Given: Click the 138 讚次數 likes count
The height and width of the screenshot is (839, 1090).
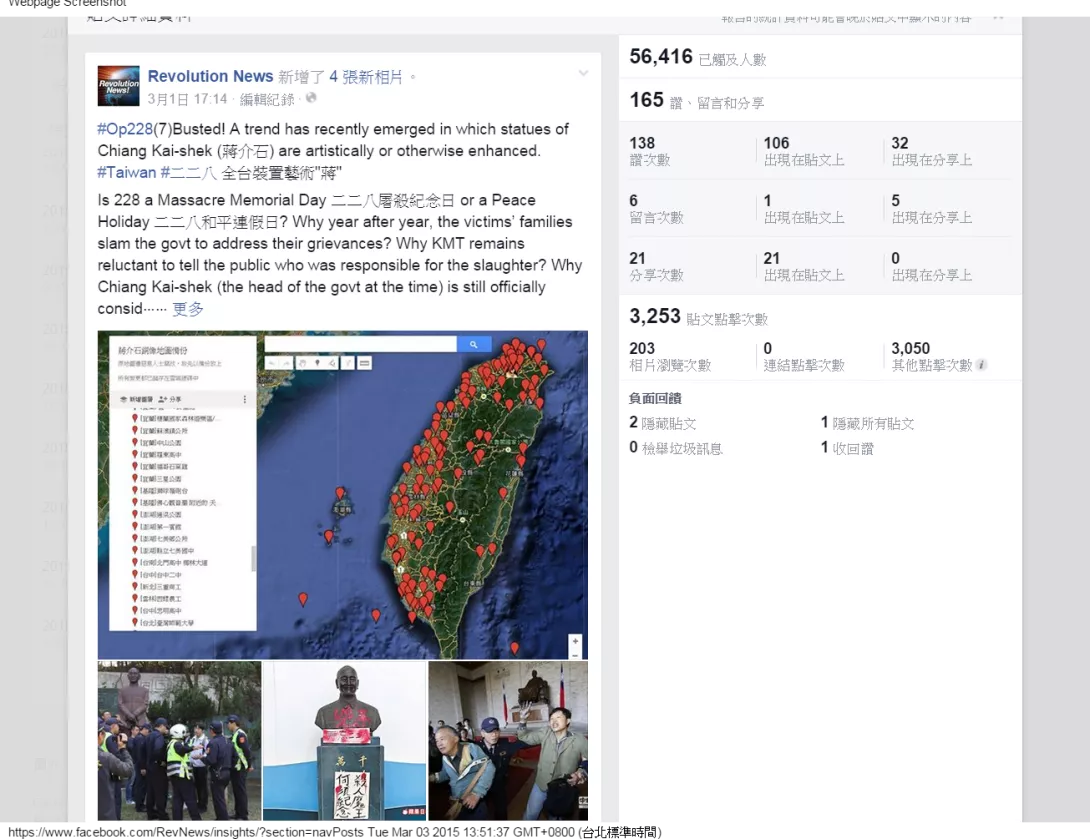Looking at the screenshot, I should point(650,151).
